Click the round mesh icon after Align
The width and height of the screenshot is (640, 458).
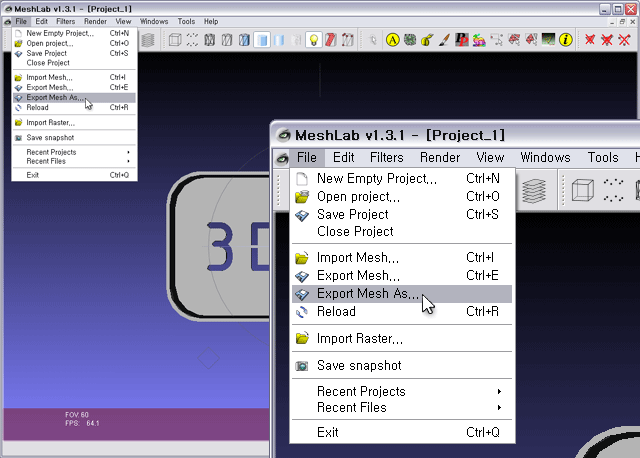tap(410, 40)
